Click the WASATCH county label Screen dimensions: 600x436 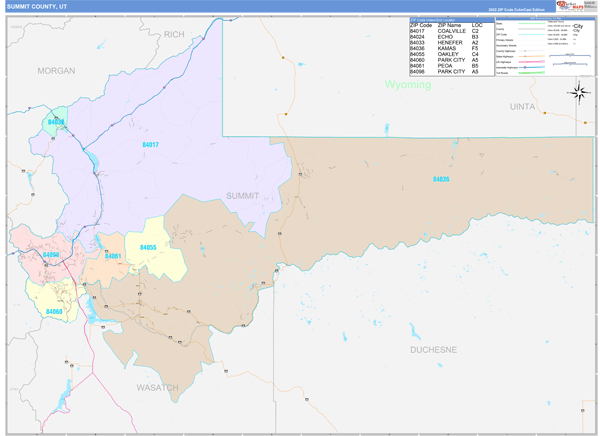(x=157, y=386)
